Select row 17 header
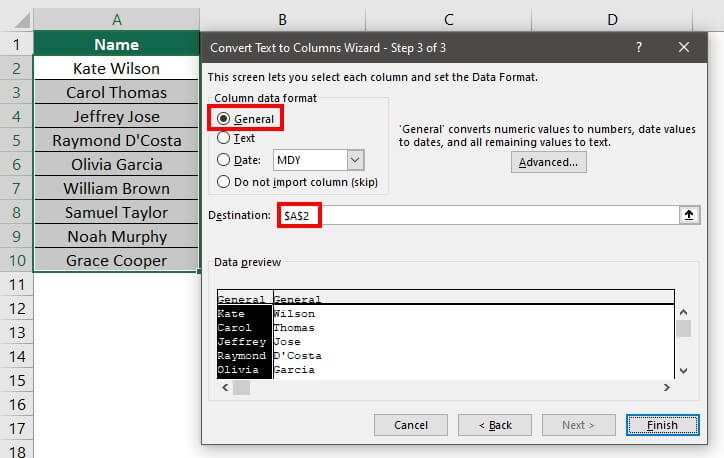Viewport: 724px width, 458px height. point(17,428)
